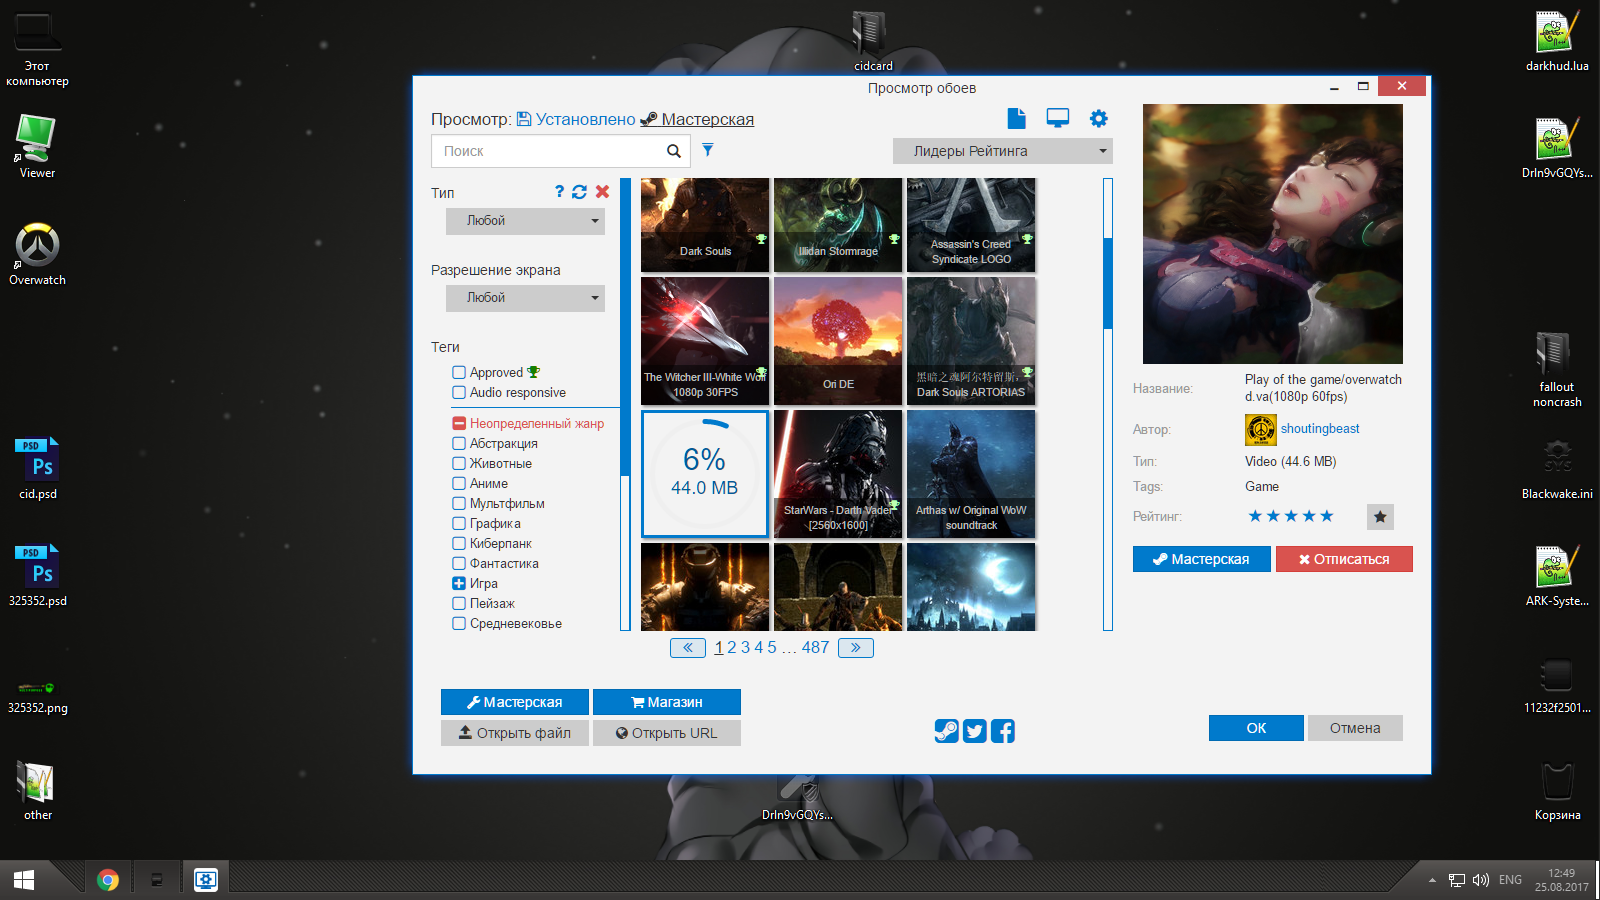Share via the Twitter icon
The image size is (1600, 900).
(974, 731)
